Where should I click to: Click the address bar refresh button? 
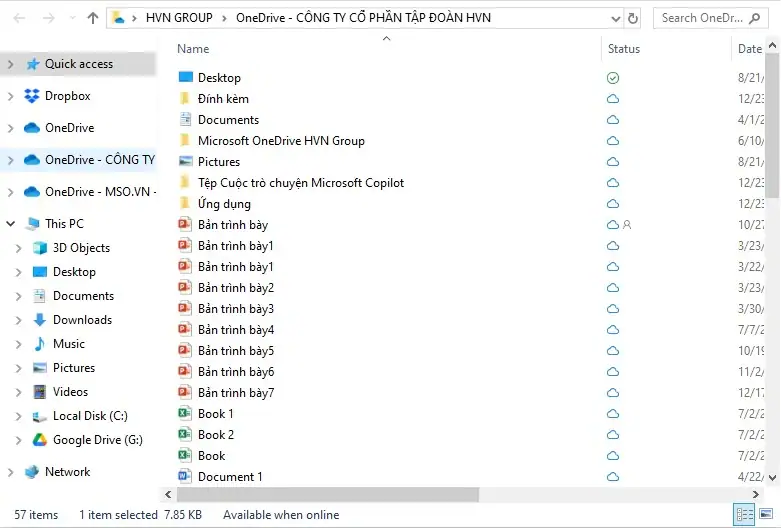click(x=632, y=18)
